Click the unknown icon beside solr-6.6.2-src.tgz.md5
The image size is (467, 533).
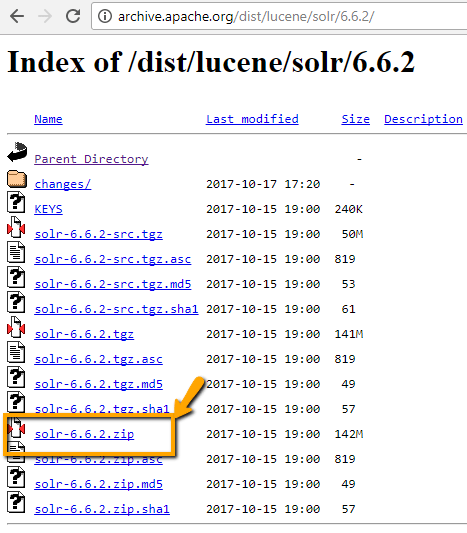[x=16, y=277]
